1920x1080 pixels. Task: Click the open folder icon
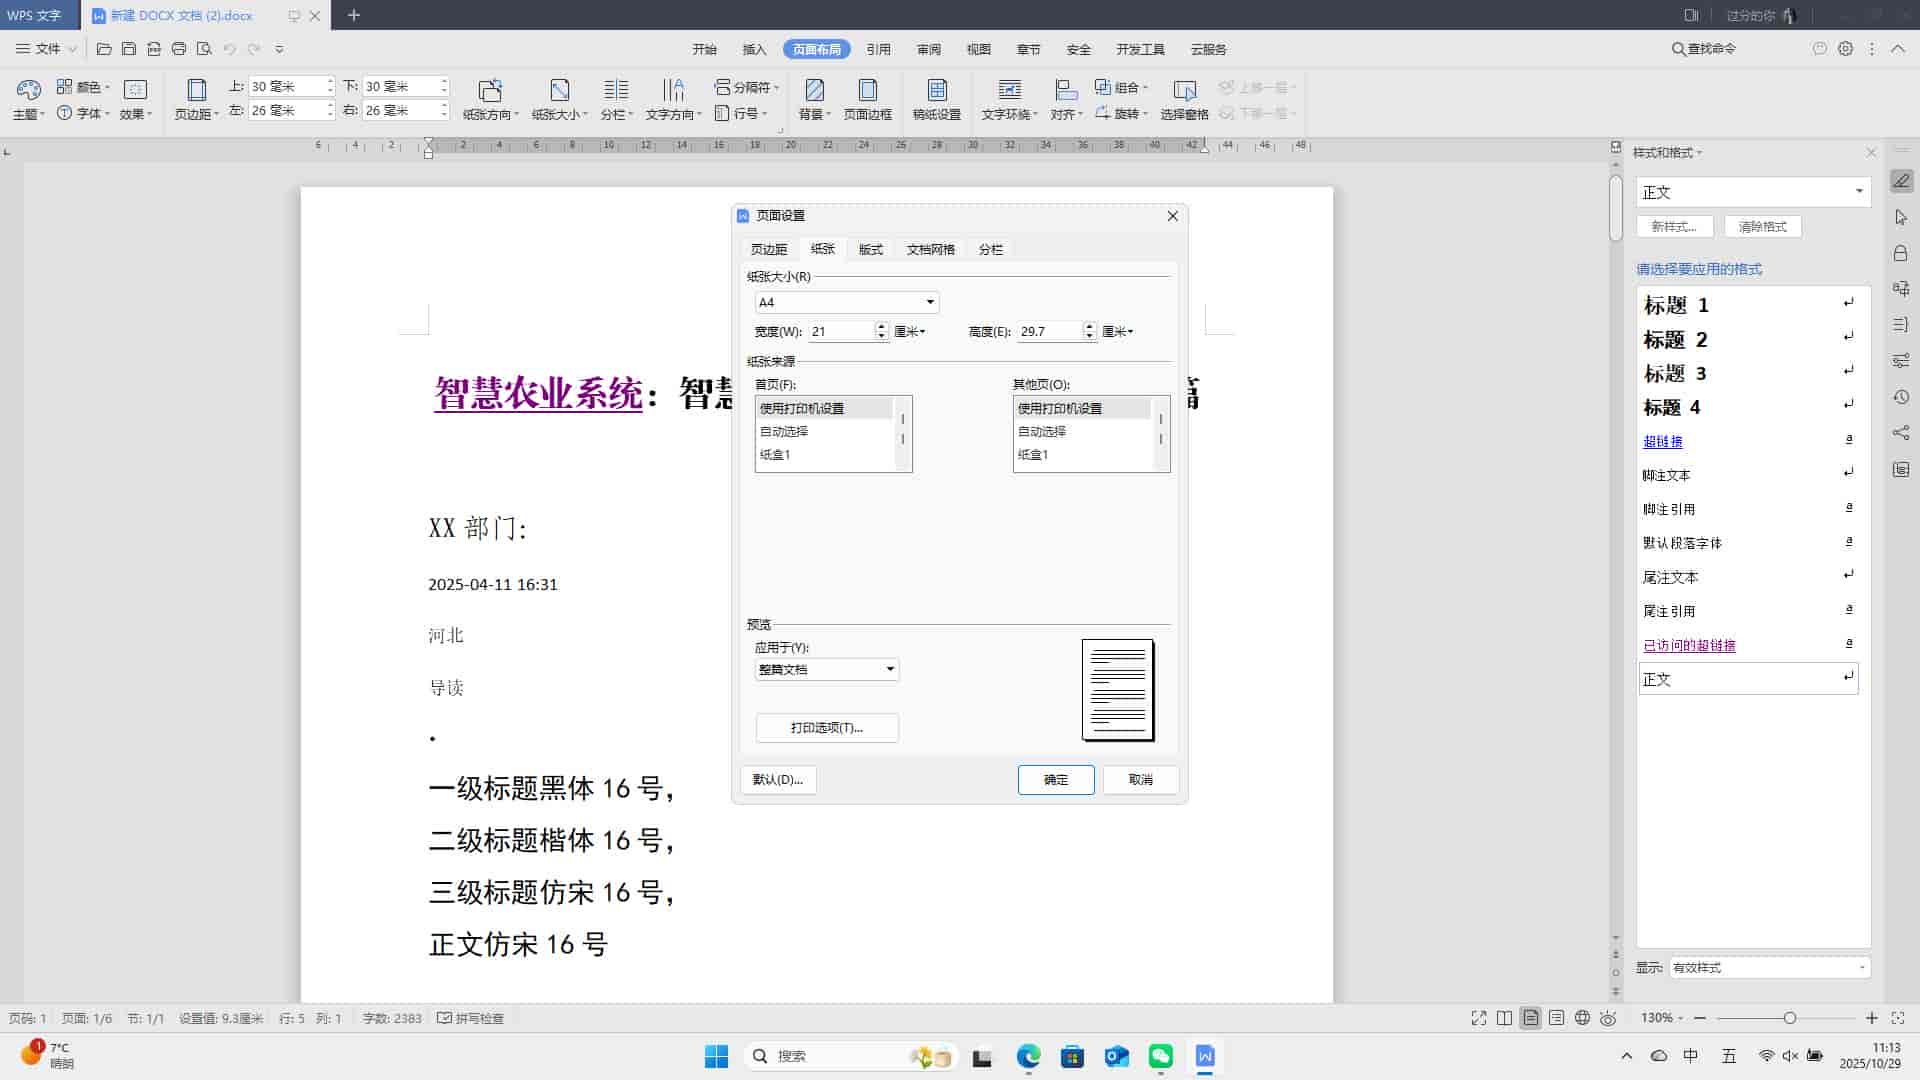pos(104,48)
